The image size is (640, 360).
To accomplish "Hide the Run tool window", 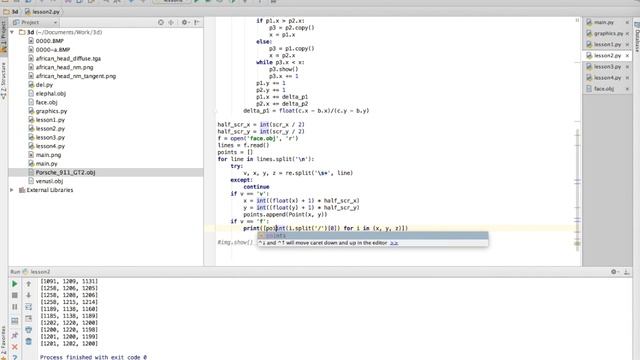I will (627, 271).
